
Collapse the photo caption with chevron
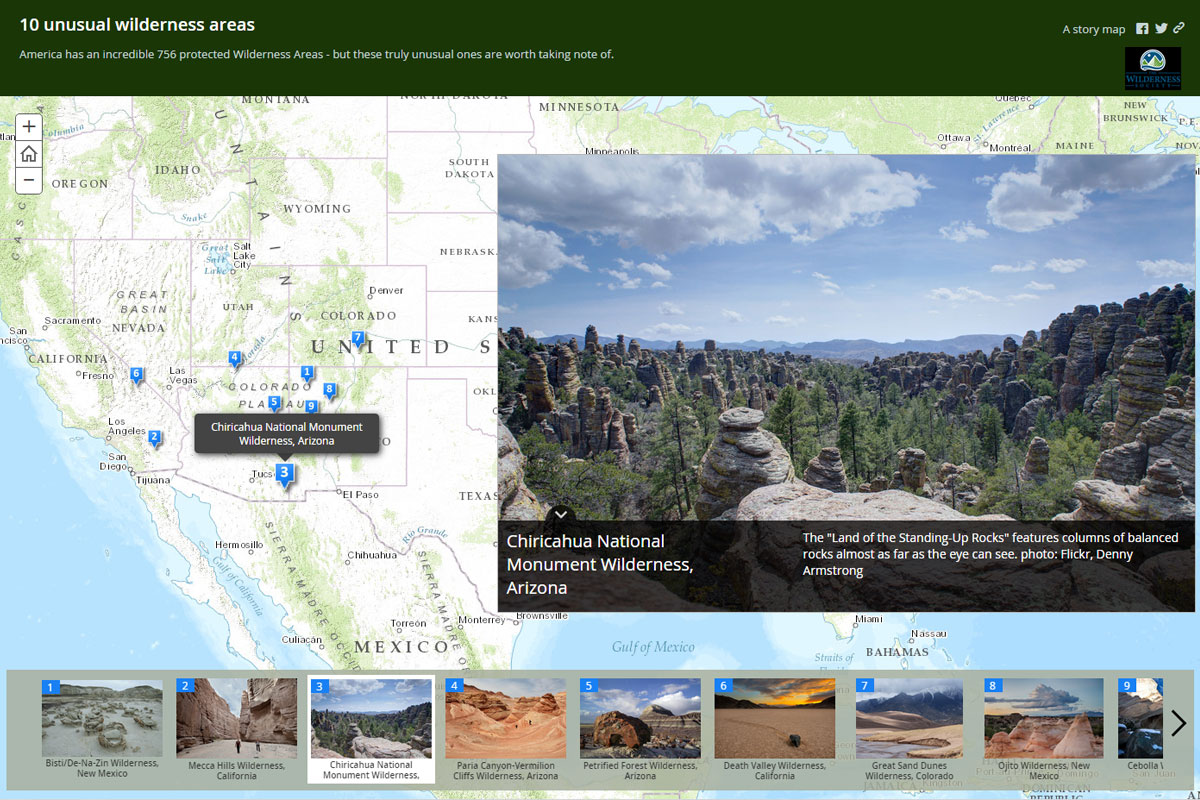tap(561, 513)
